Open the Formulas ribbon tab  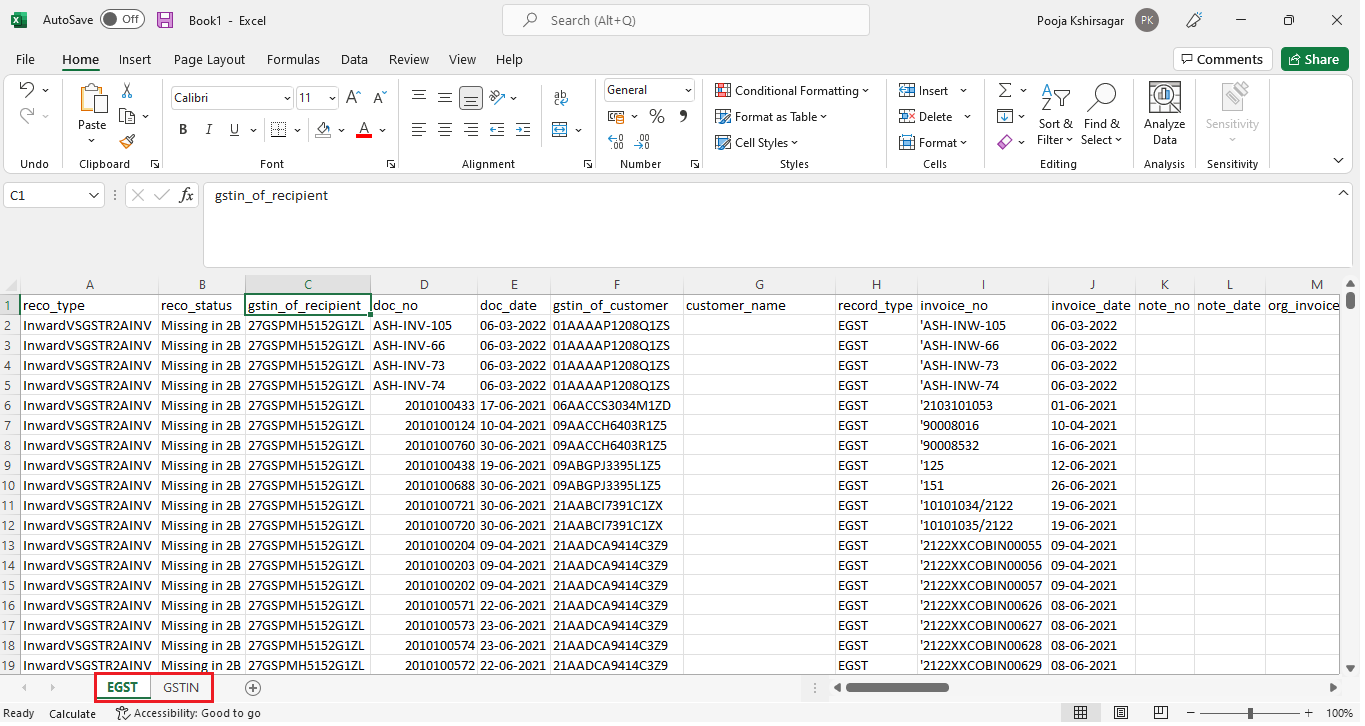[293, 60]
